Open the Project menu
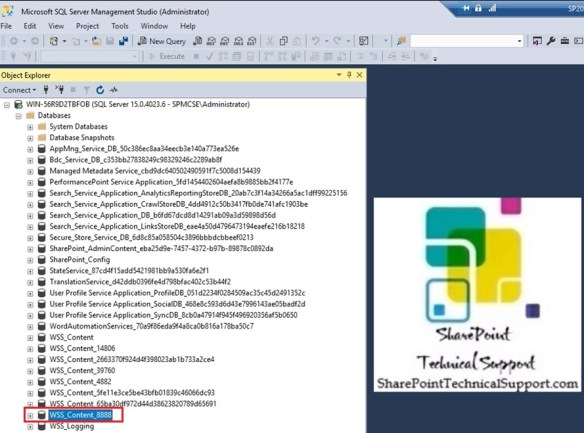 click(88, 26)
